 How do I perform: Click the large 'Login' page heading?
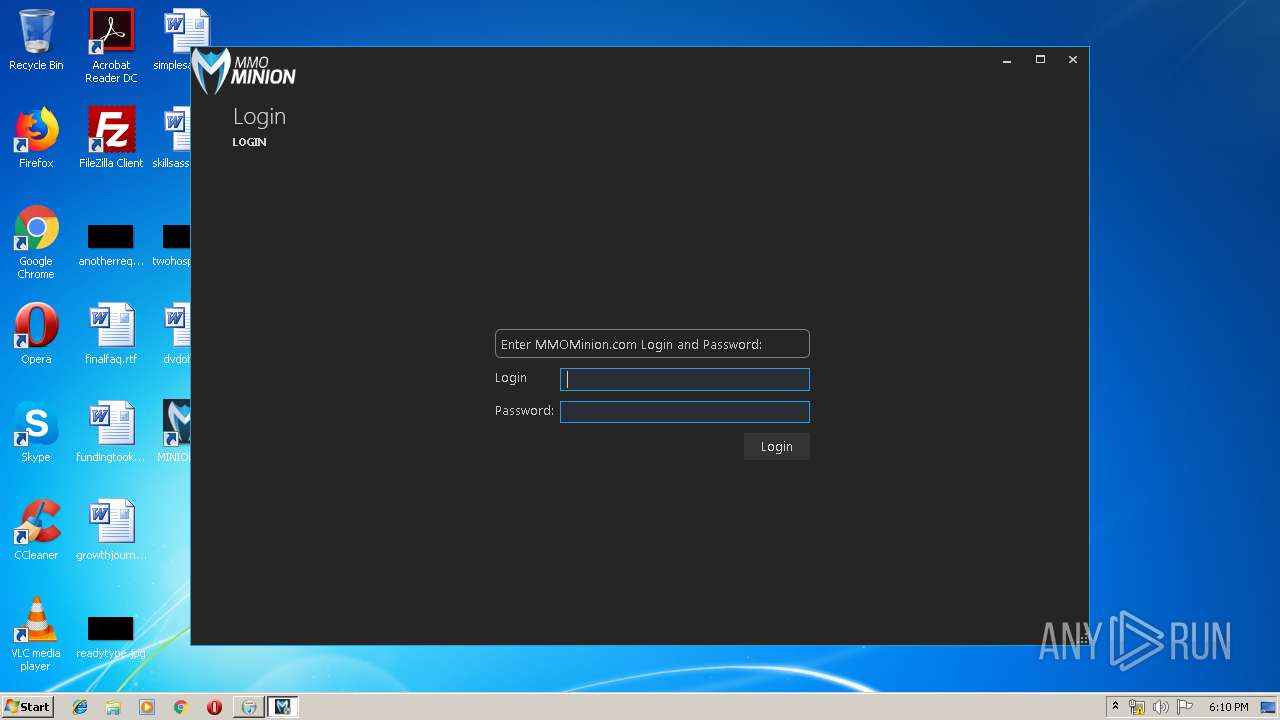(260, 117)
